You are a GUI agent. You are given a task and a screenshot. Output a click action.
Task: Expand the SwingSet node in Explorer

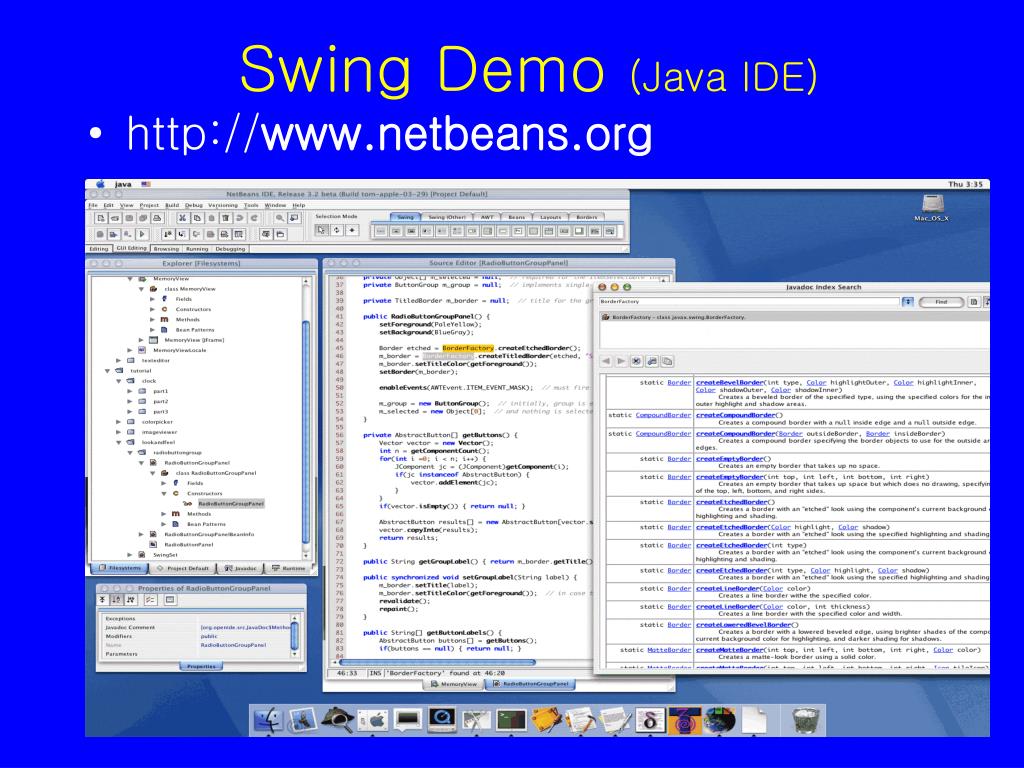coord(130,555)
